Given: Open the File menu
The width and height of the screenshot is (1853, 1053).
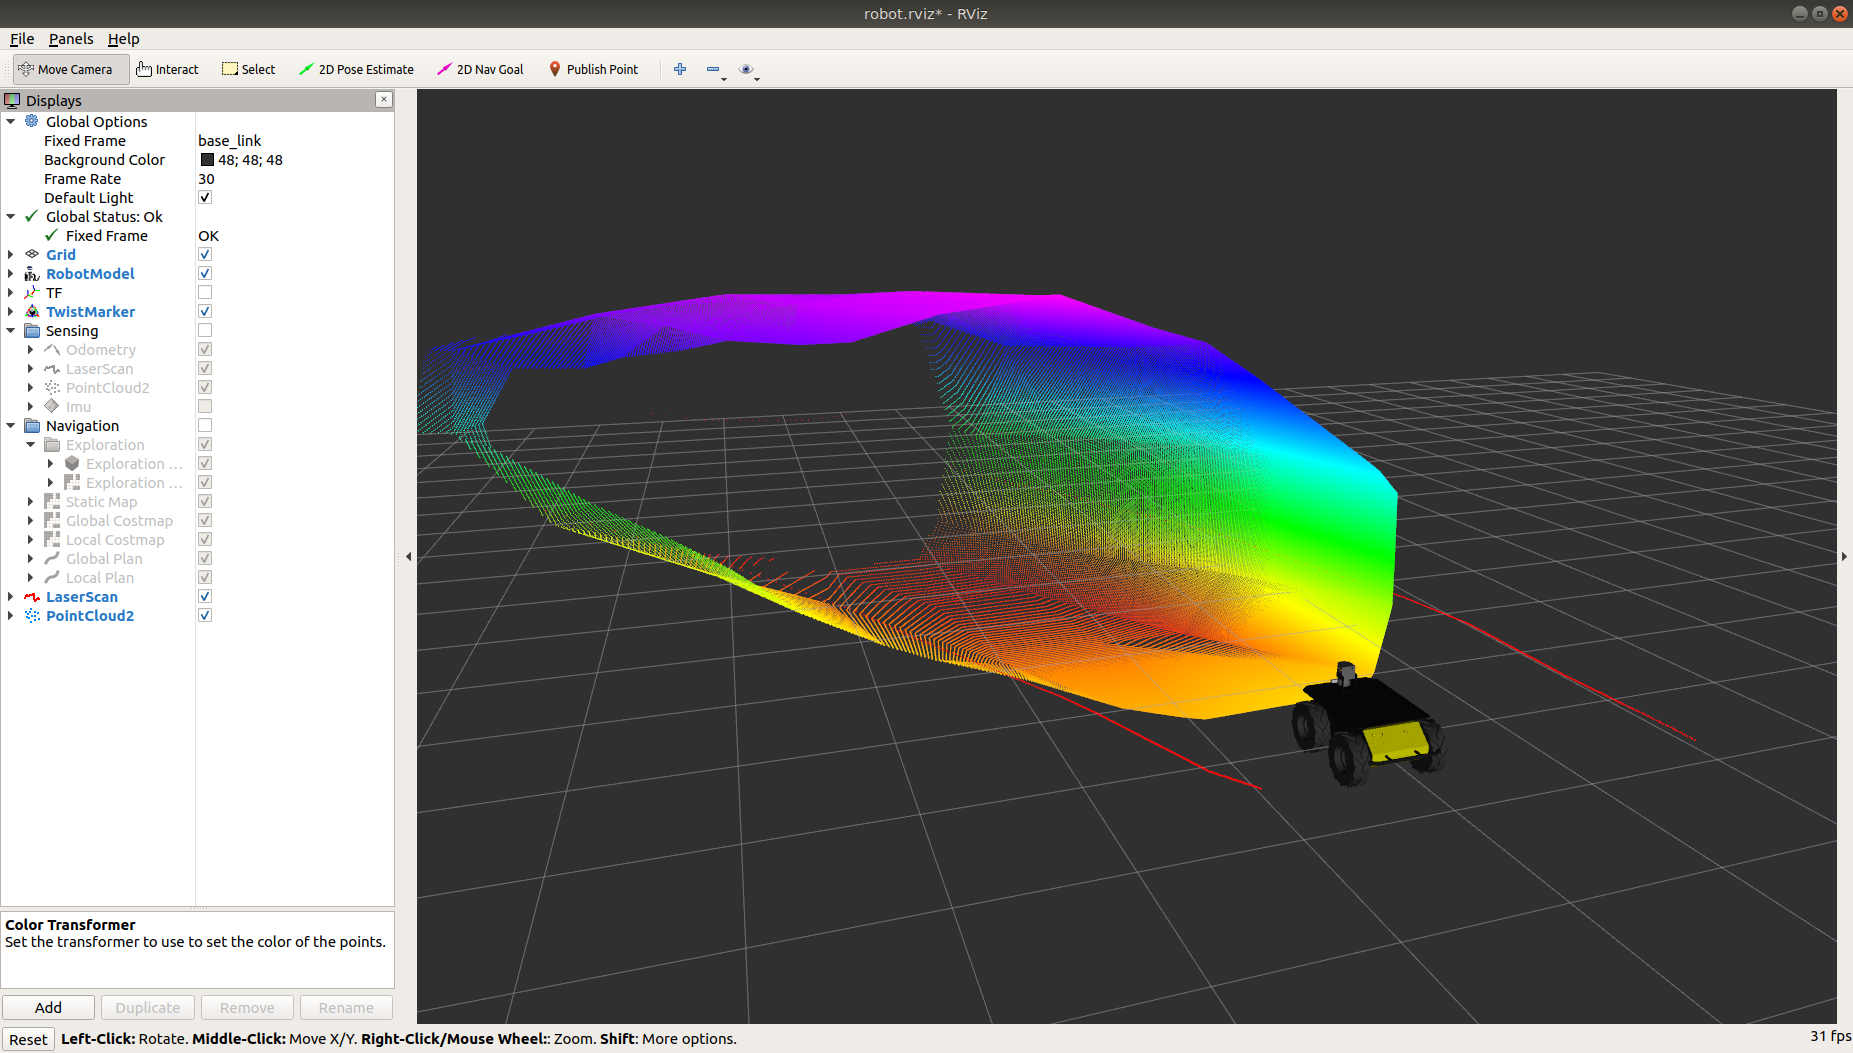Looking at the screenshot, I should (22, 39).
